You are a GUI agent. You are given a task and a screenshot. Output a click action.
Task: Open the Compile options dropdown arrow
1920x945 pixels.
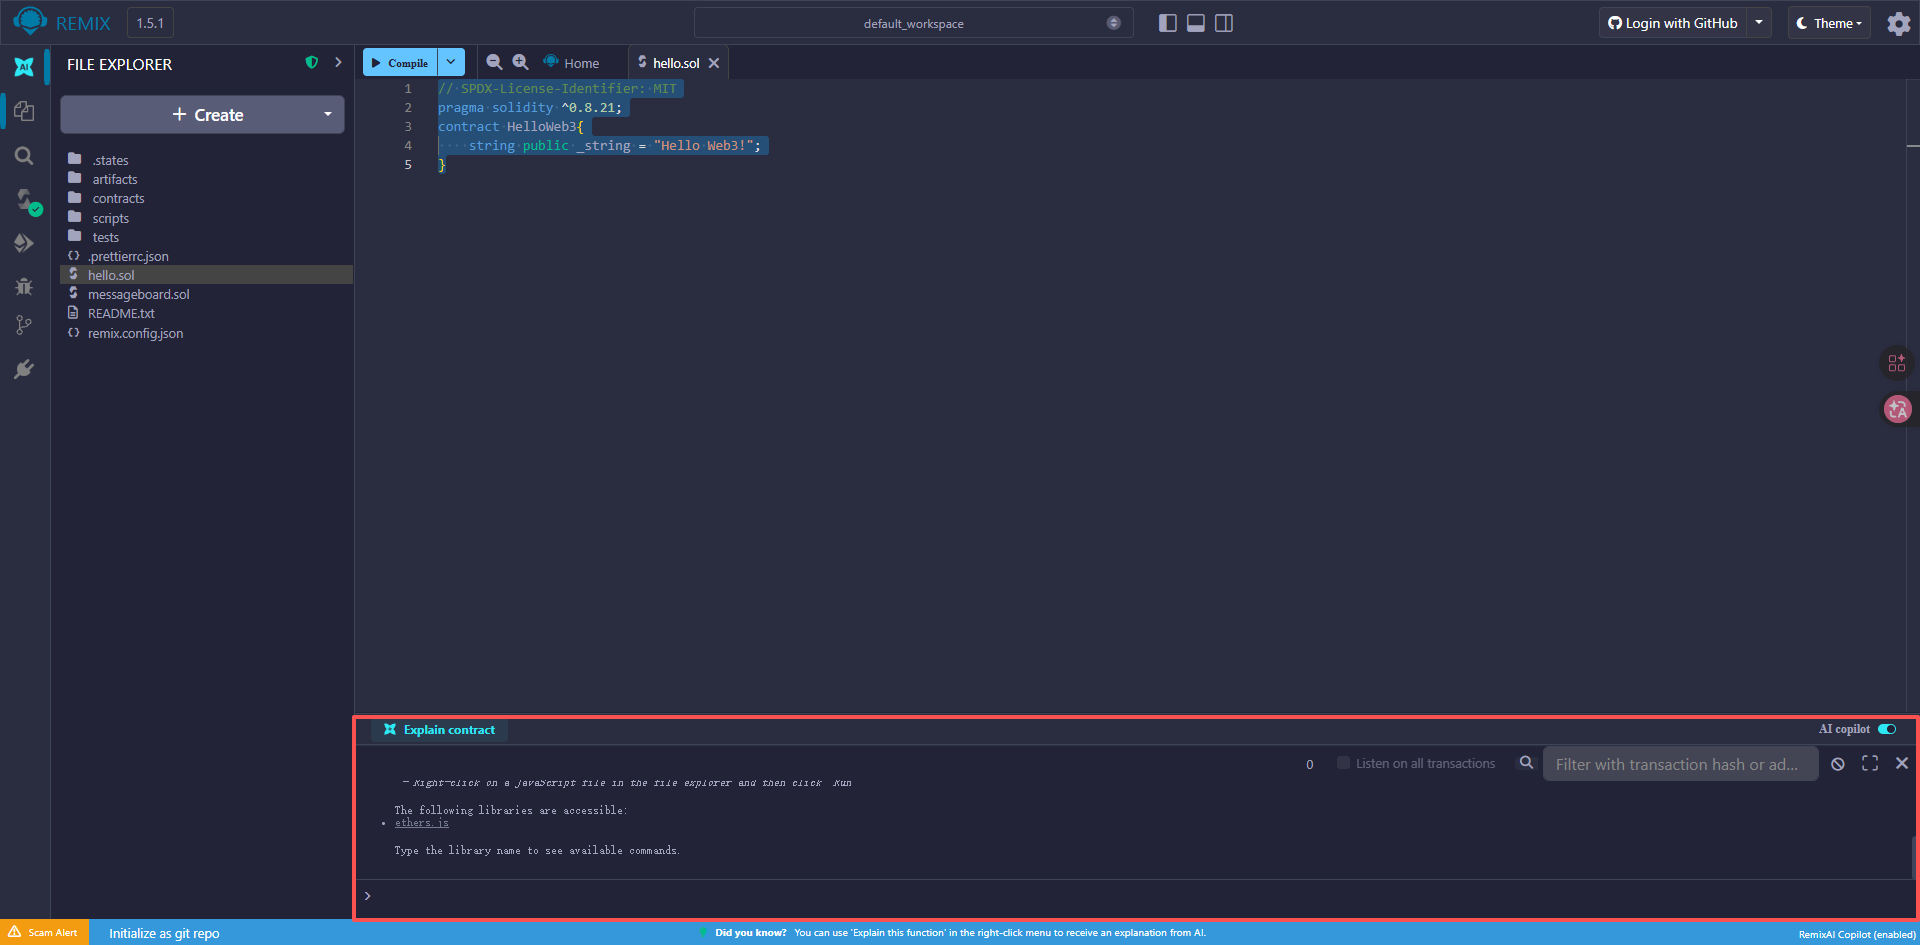coord(451,62)
